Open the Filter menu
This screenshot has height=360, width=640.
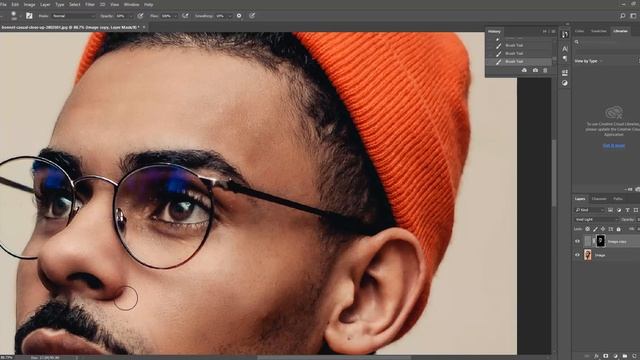point(90,4)
